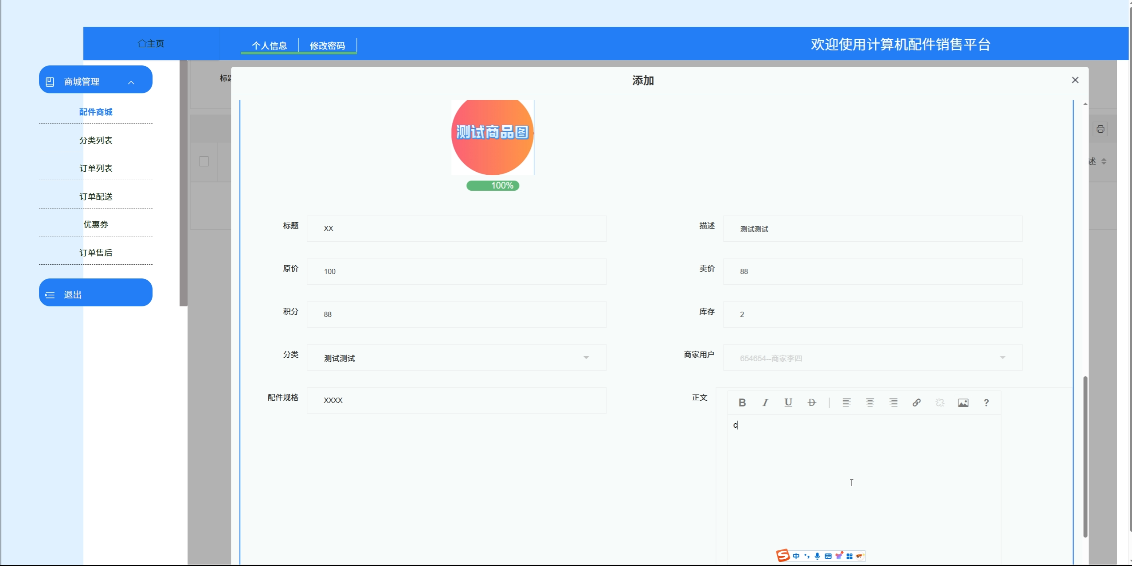This screenshot has height=566, width=1132.
Task: Open 分类列表 in the sidebar
Action: click(96, 140)
